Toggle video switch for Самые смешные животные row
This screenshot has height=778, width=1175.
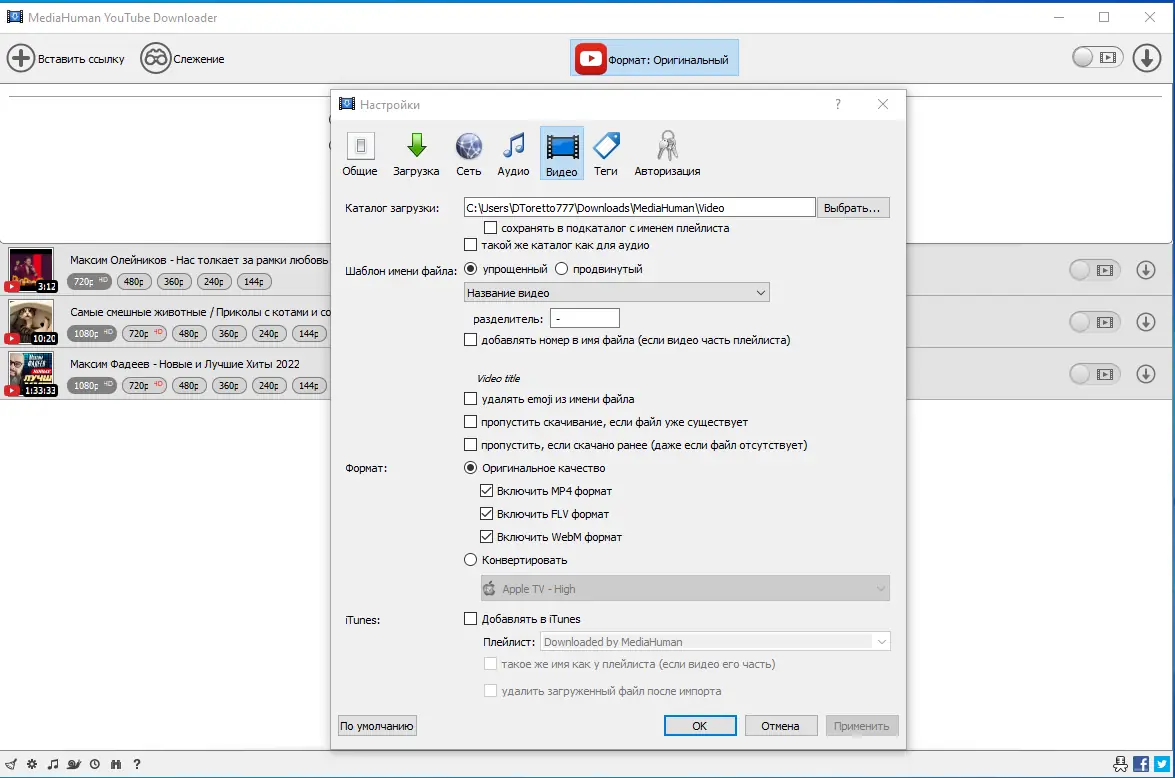pyautogui.click(x=1095, y=322)
